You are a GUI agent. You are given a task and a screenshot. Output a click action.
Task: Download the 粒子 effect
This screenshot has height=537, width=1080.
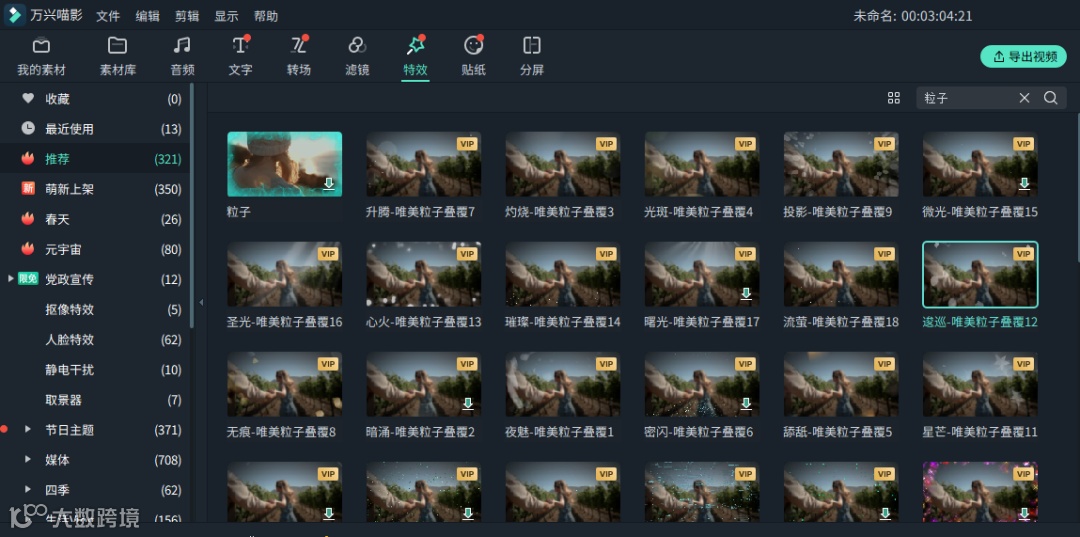tap(329, 184)
